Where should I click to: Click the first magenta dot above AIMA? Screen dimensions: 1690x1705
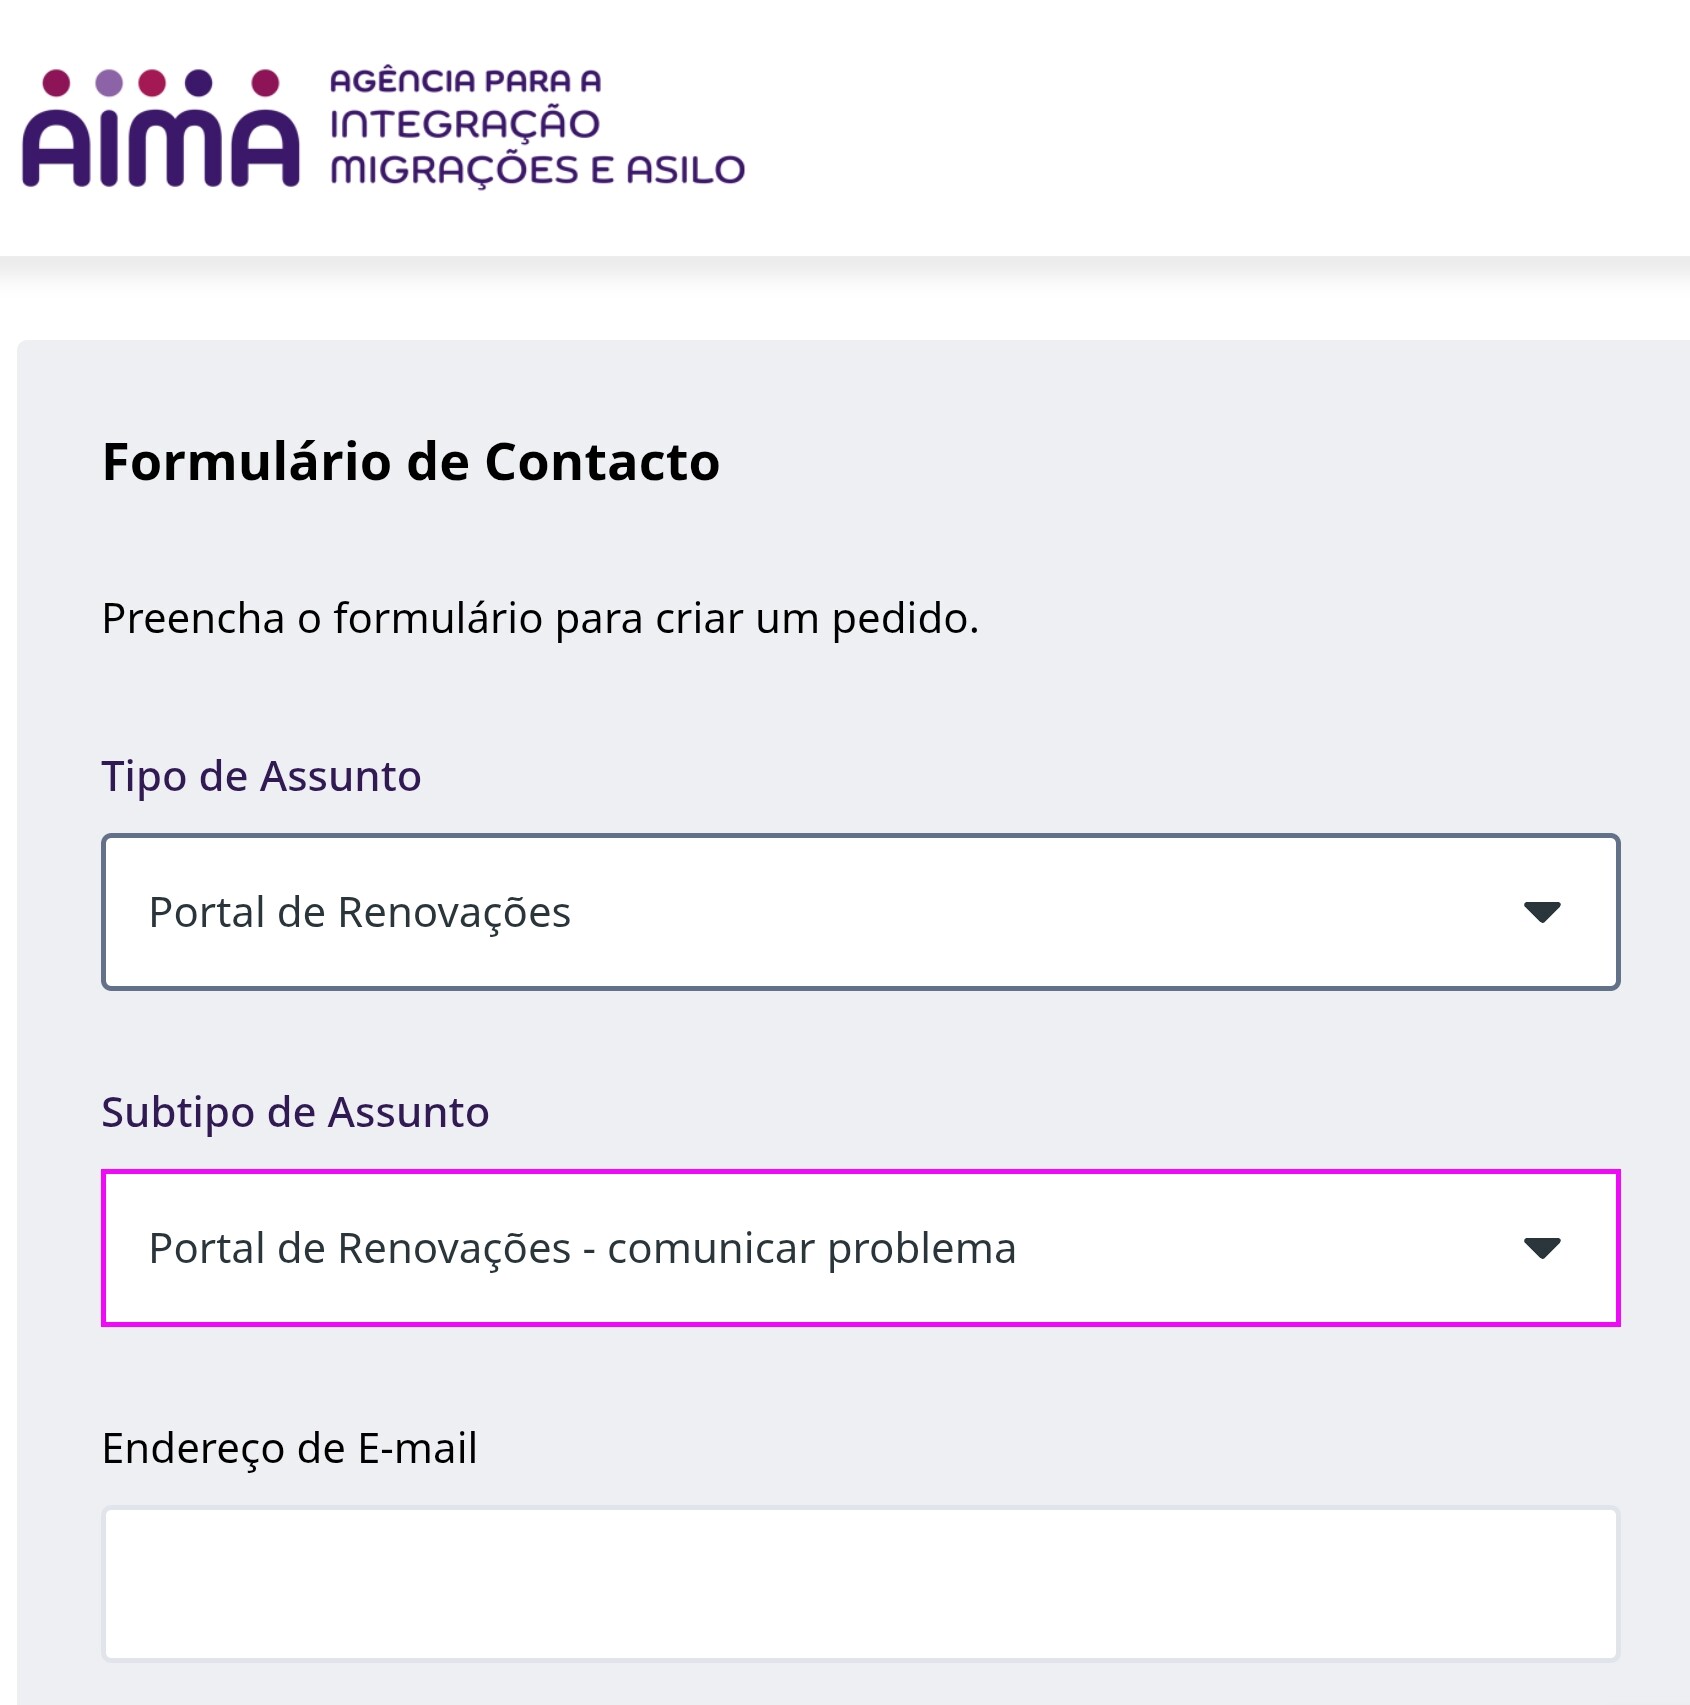click(x=57, y=82)
